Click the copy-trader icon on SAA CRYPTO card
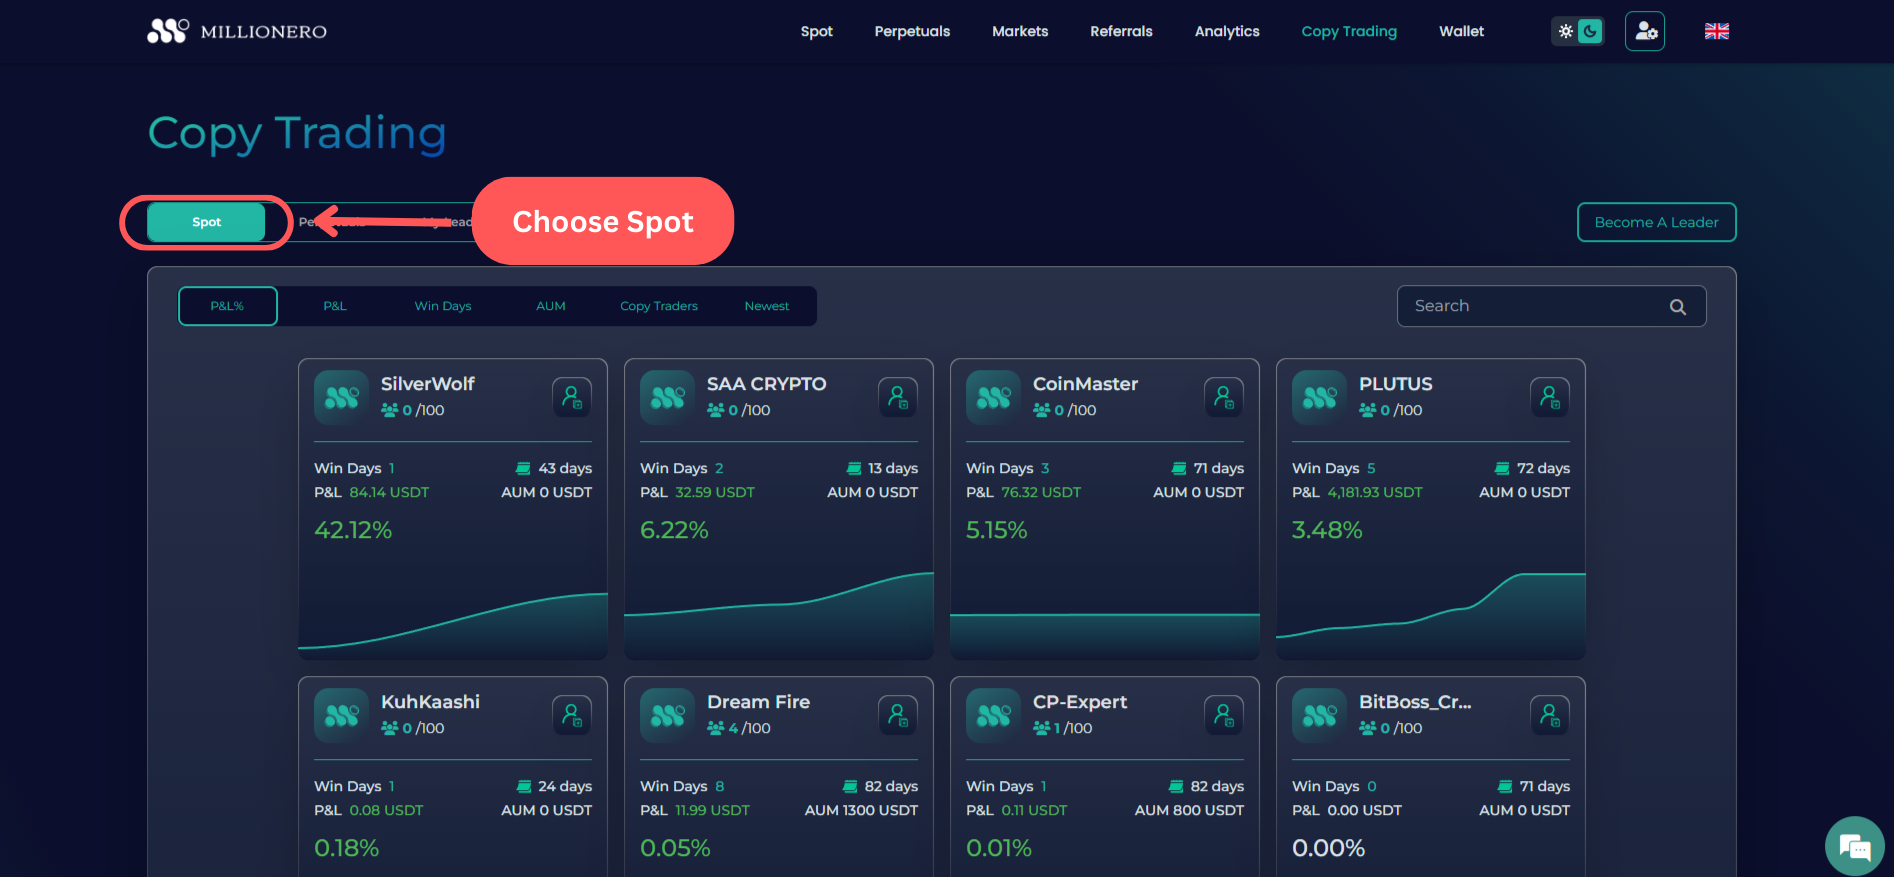This screenshot has width=1894, height=877. point(898,397)
